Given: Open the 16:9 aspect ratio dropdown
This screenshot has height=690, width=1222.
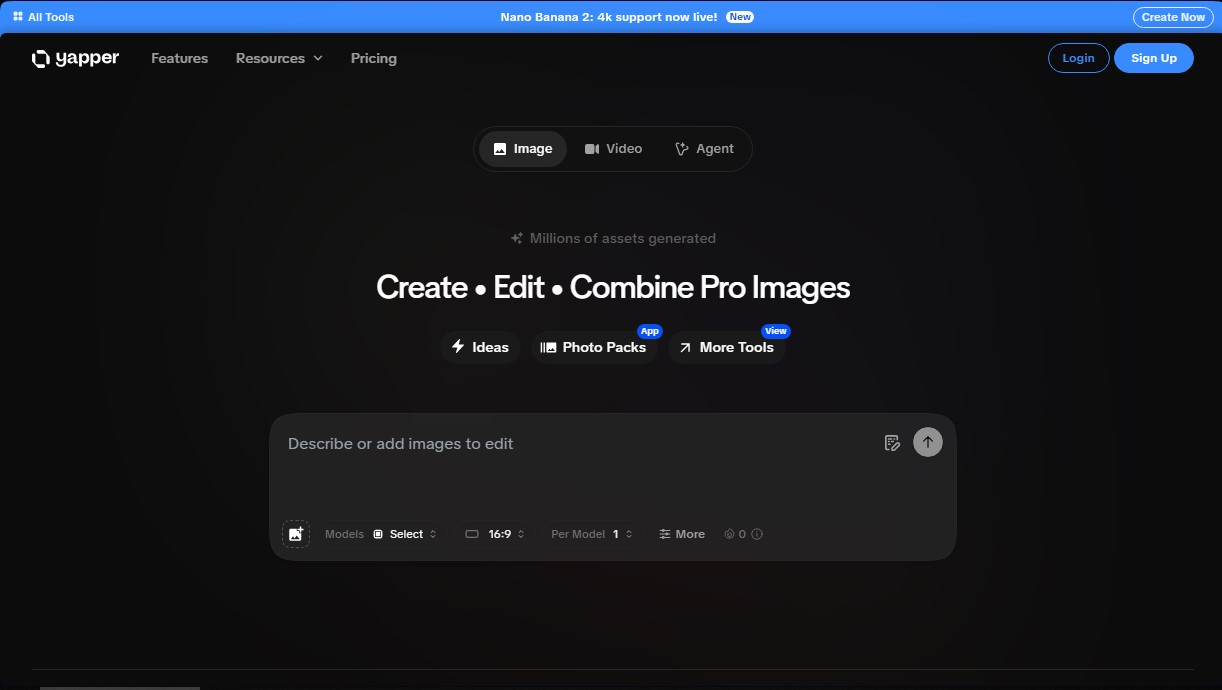Looking at the screenshot, I should [495, 534].
